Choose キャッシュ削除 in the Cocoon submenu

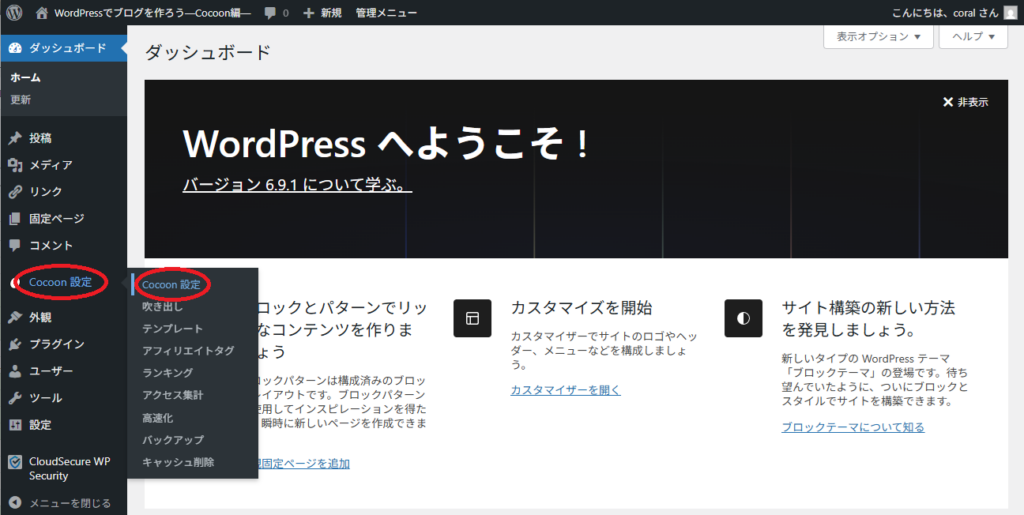(178, 462)
